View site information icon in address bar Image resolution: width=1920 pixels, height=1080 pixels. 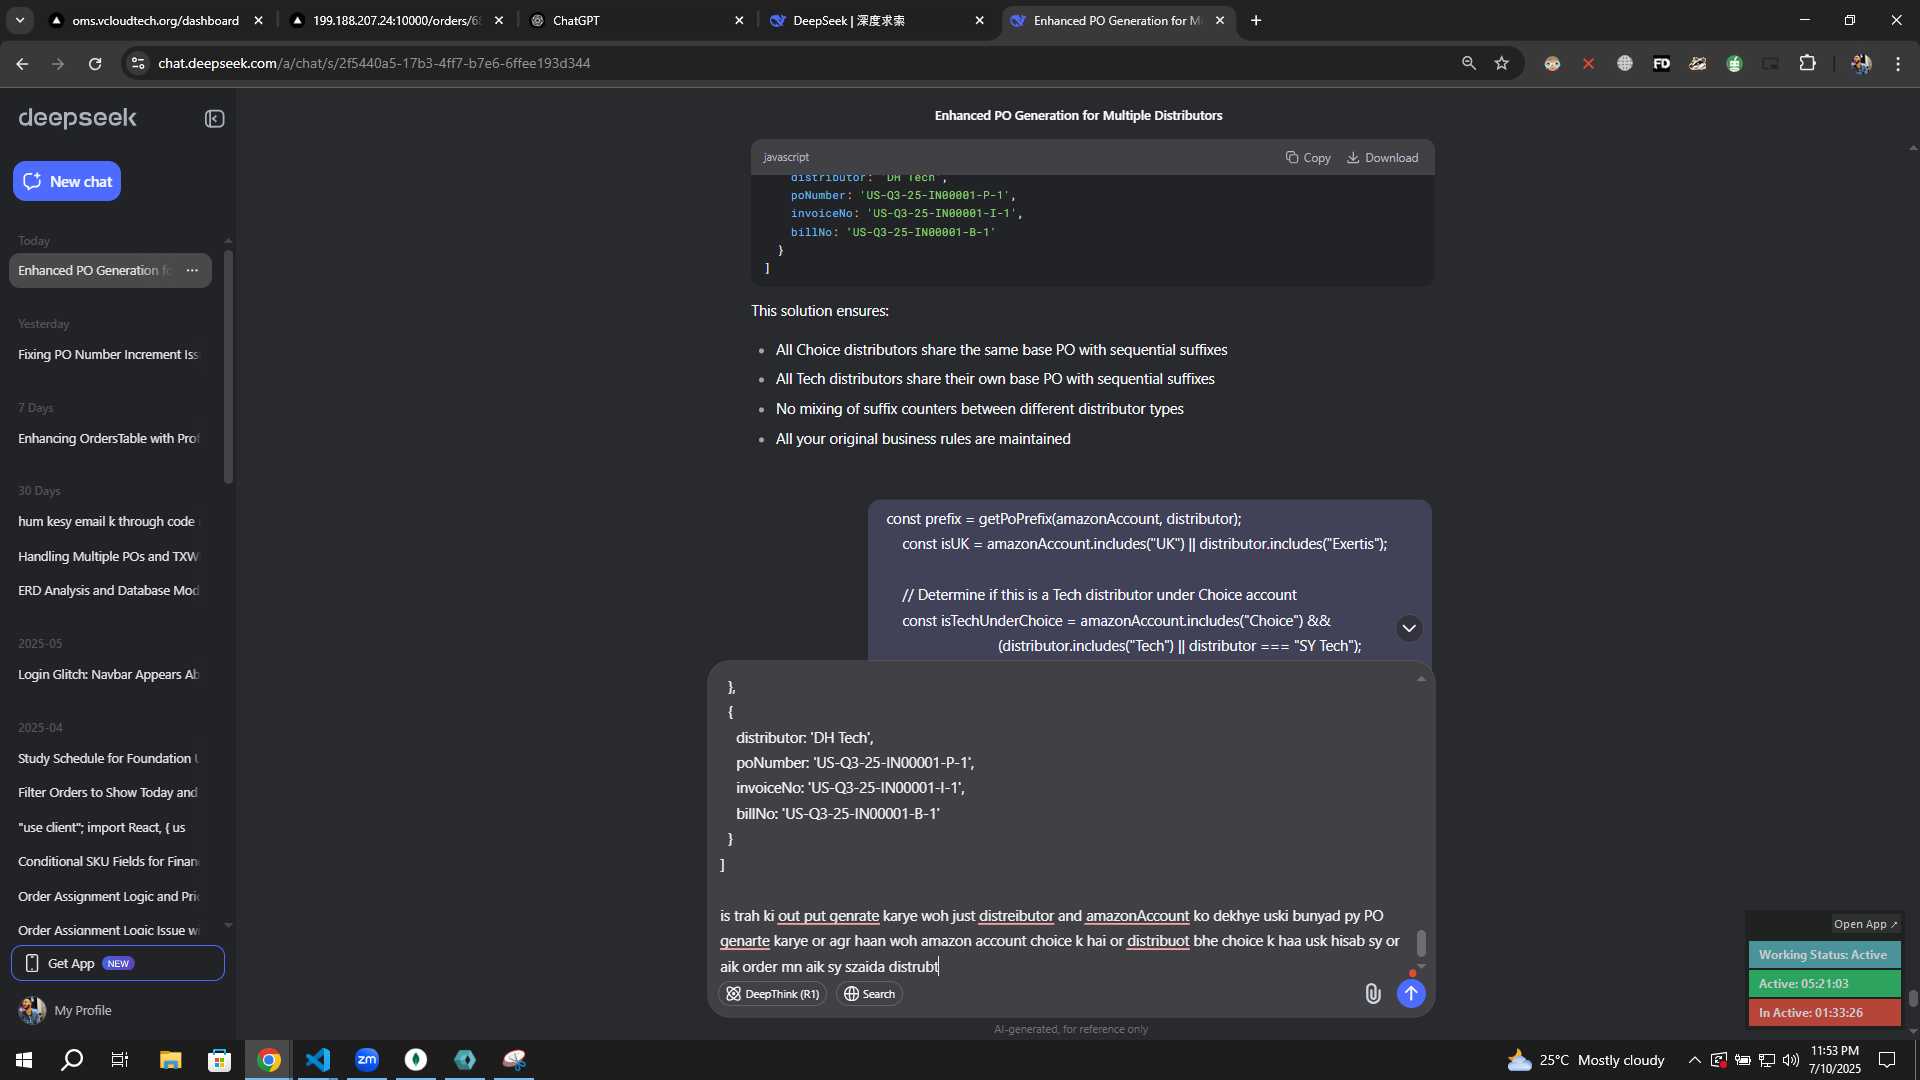[138, 63]
